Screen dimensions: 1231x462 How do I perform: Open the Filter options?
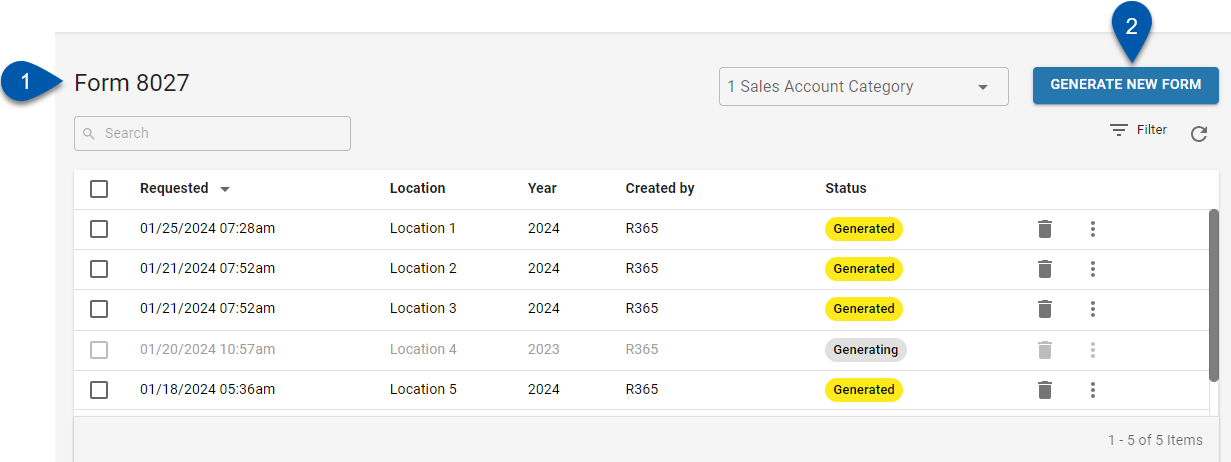(x=1139, y=130)
